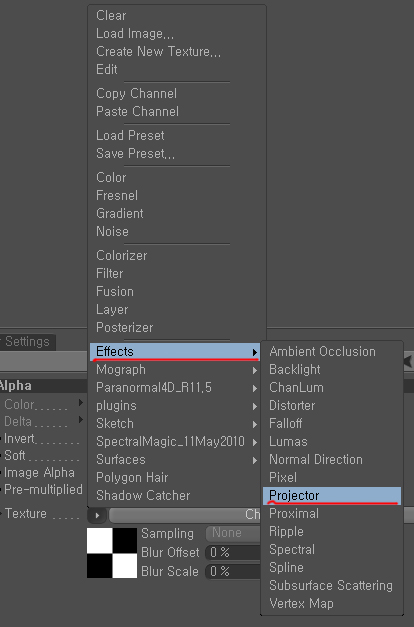
Task: Select Projector from Effects submenu
Action: click(x=332, y=496)
